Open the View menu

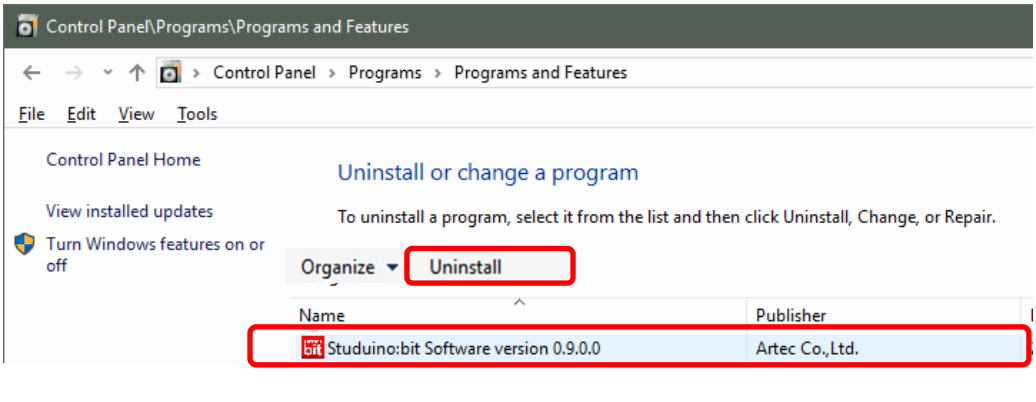pyautogui.click(x=136, y=114)
